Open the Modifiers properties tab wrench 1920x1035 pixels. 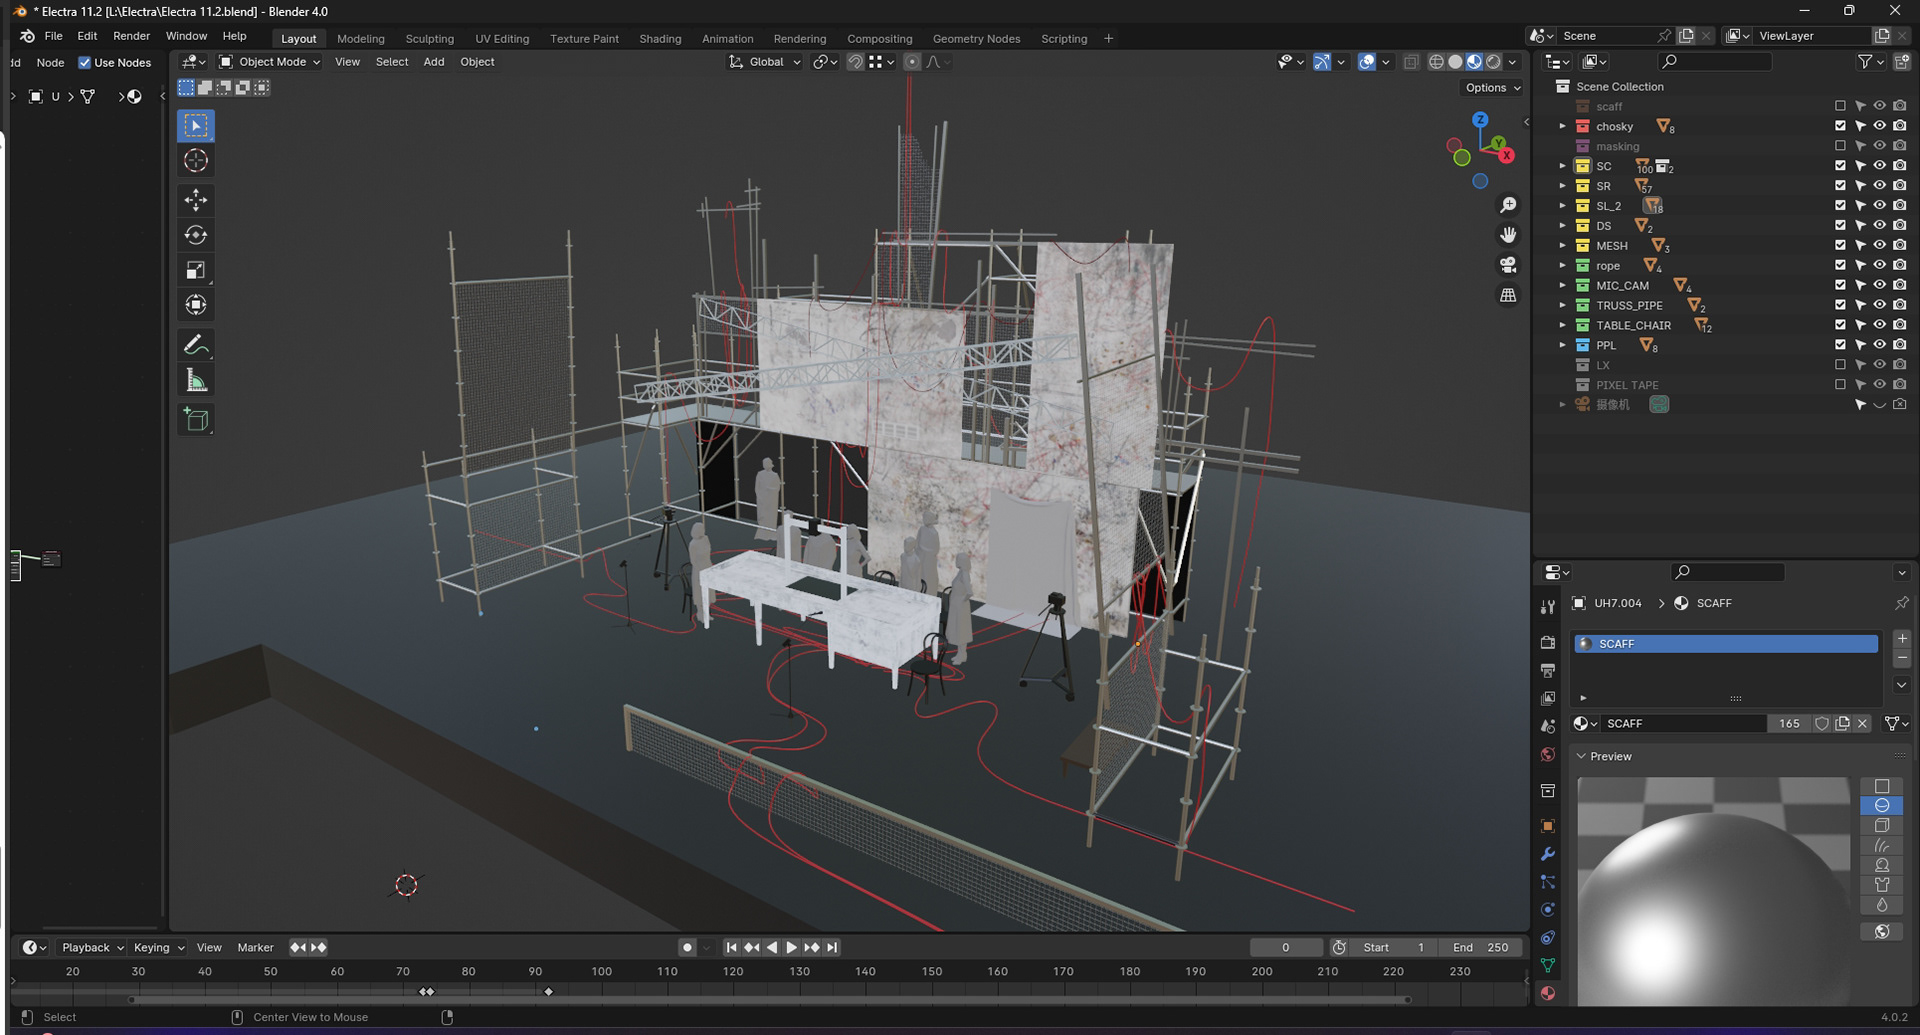point(1548,854)
